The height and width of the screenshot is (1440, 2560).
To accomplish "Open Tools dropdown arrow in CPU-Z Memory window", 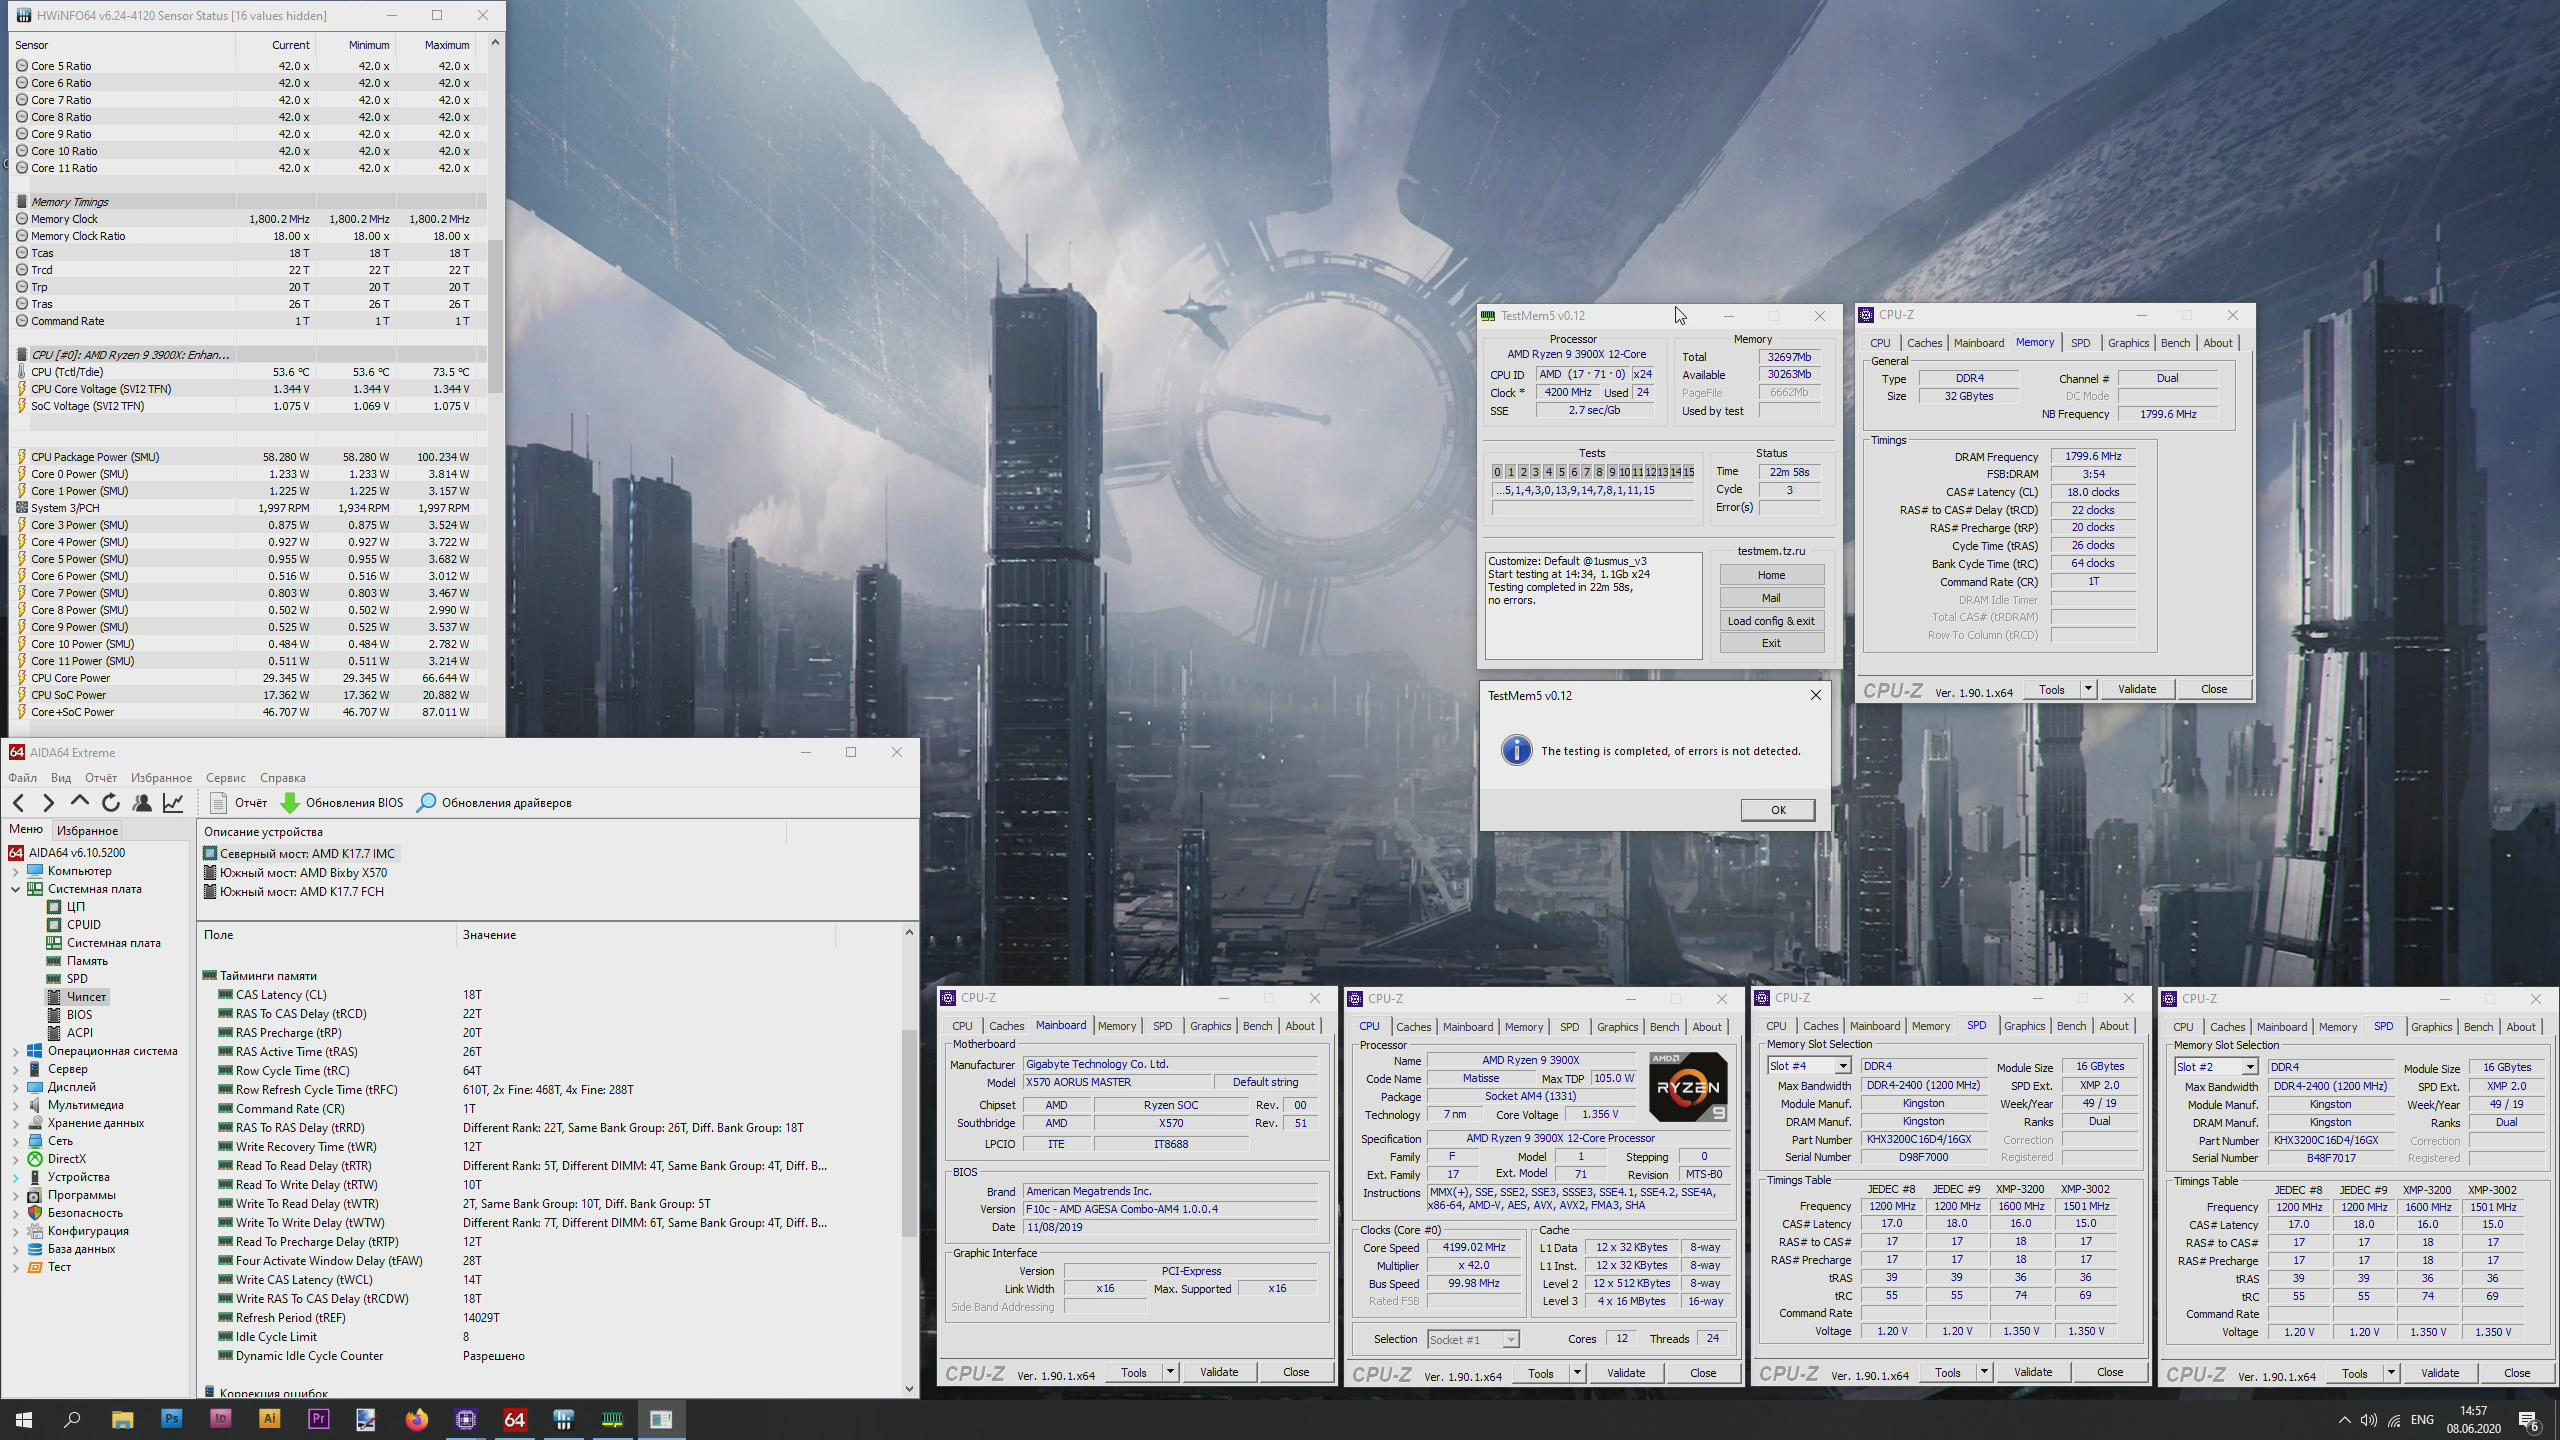I will pos(2087,688).
